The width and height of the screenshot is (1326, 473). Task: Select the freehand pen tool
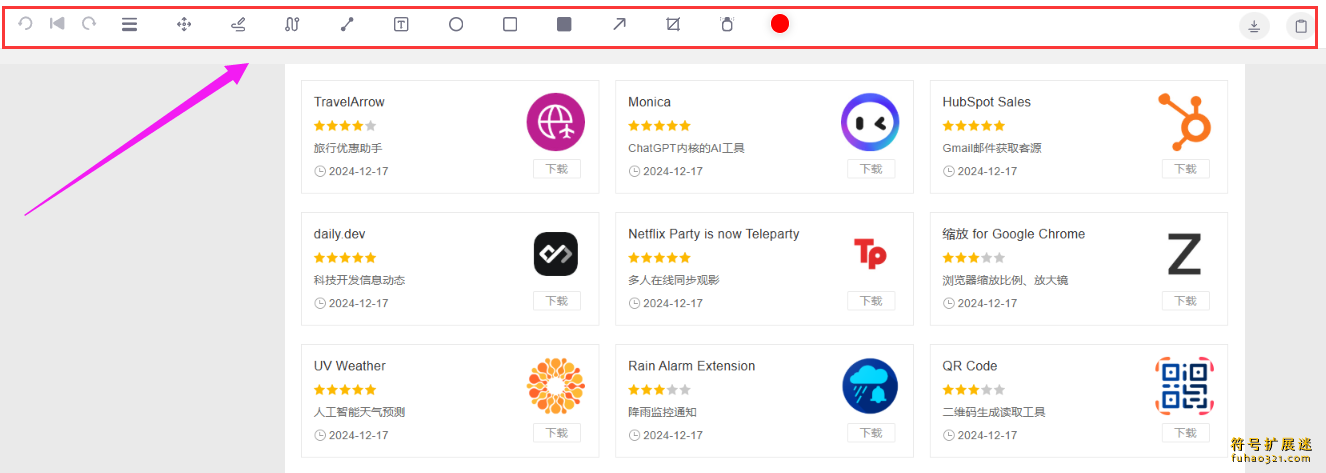point(238,24)
